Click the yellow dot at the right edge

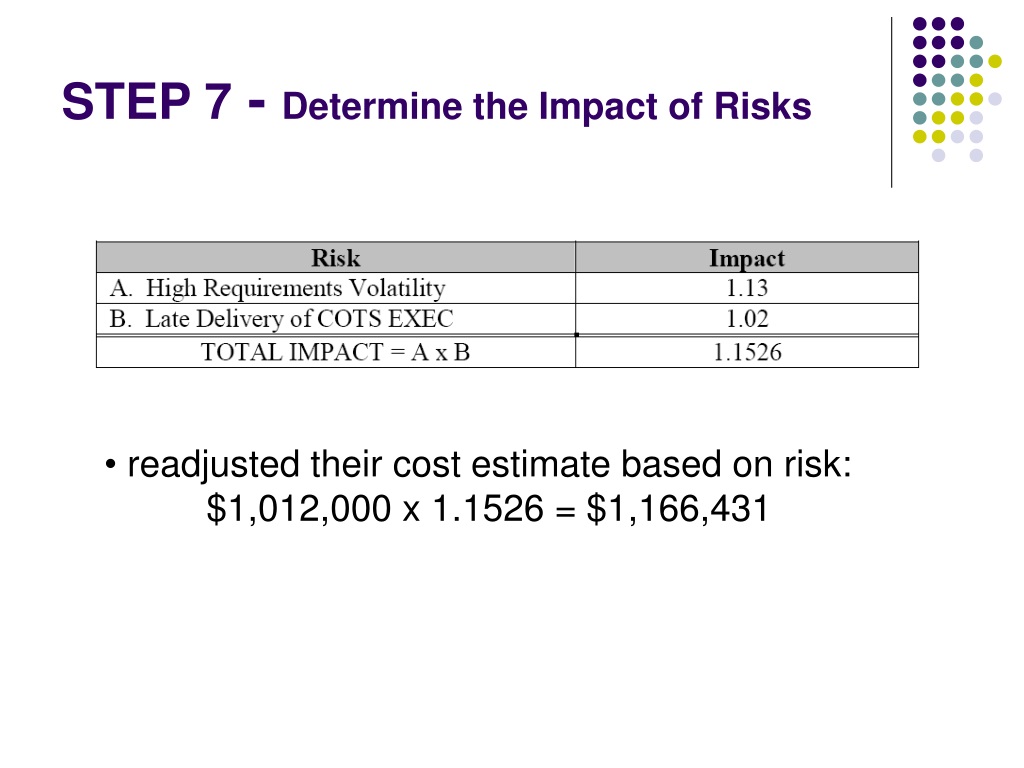(995, 61)
